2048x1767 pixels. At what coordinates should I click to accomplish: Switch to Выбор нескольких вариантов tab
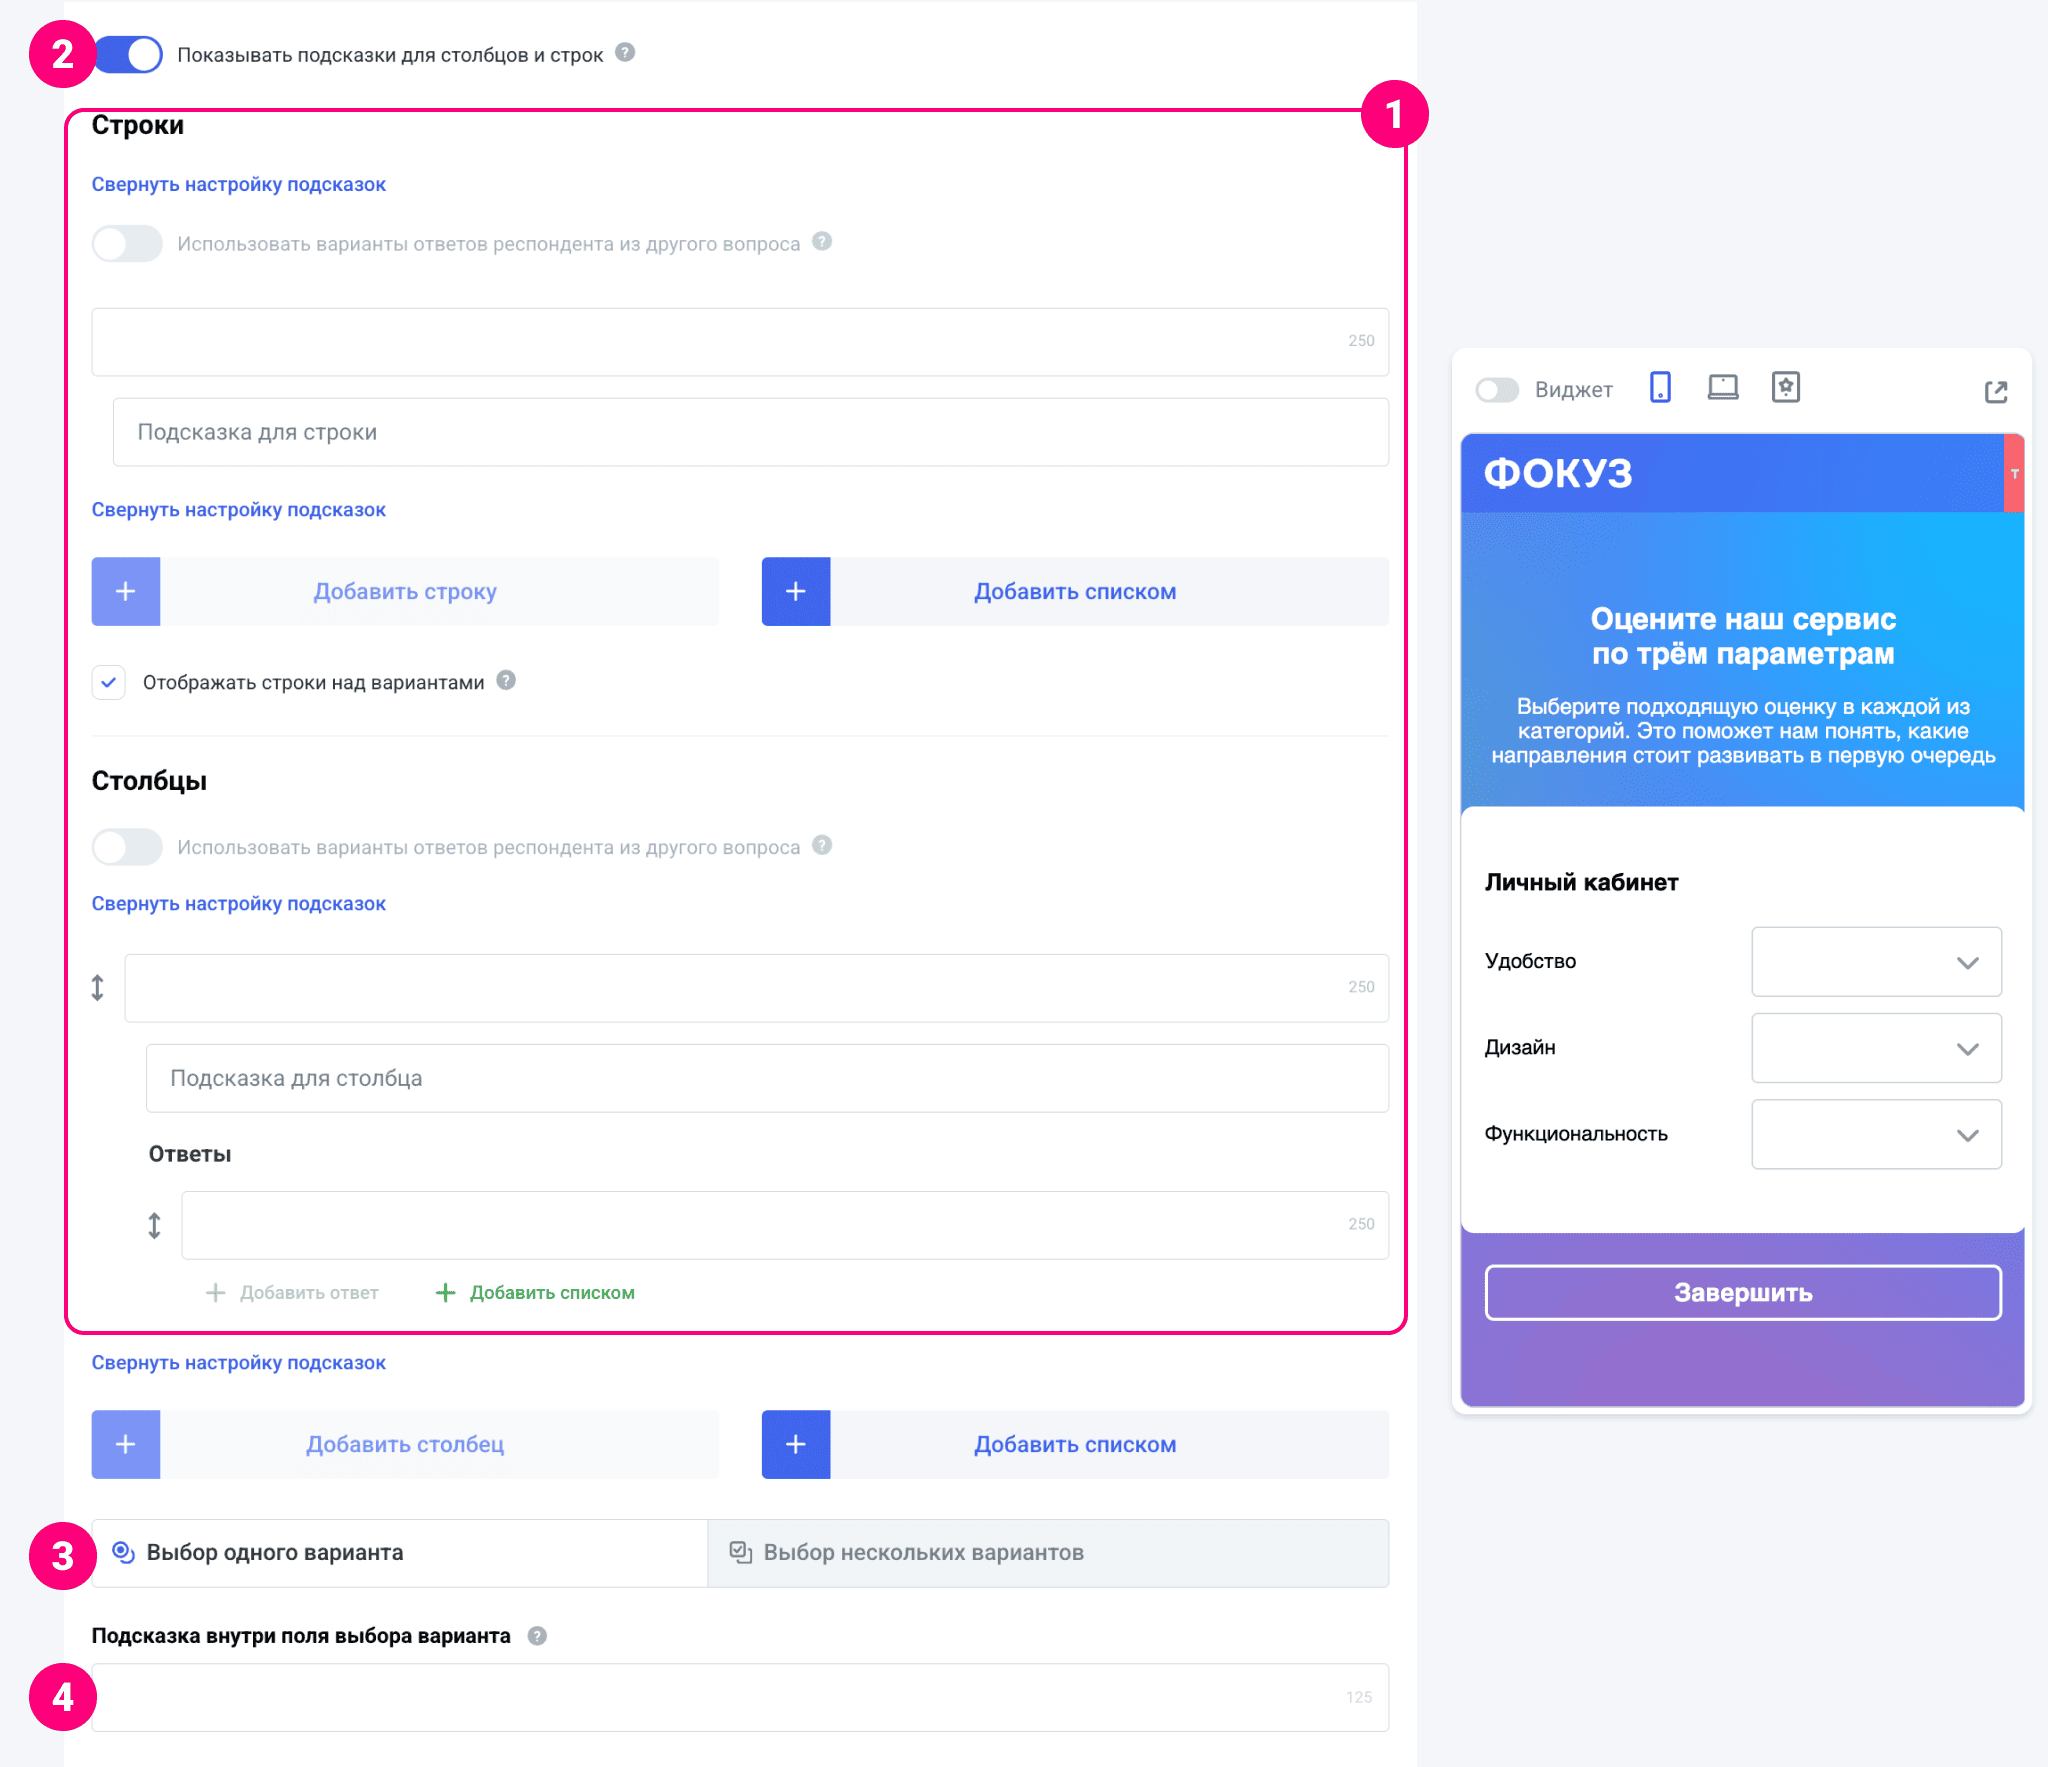coord(1047,1553)
